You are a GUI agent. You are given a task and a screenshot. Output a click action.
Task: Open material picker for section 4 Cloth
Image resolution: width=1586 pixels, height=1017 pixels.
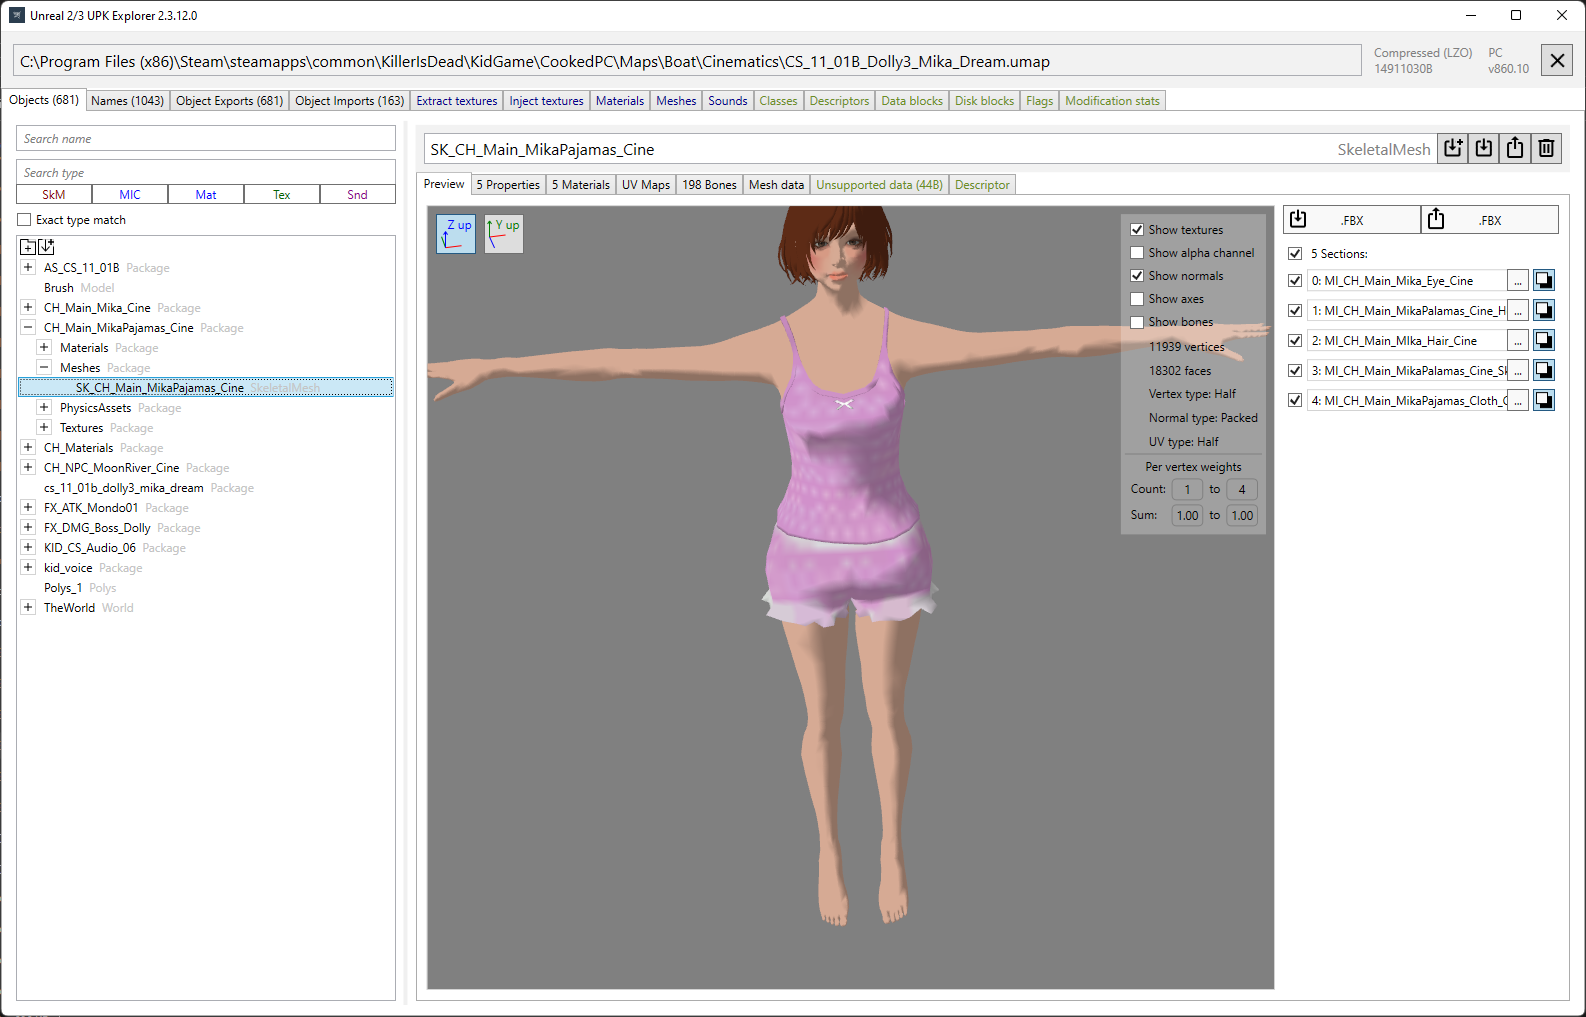[1518, 401]
